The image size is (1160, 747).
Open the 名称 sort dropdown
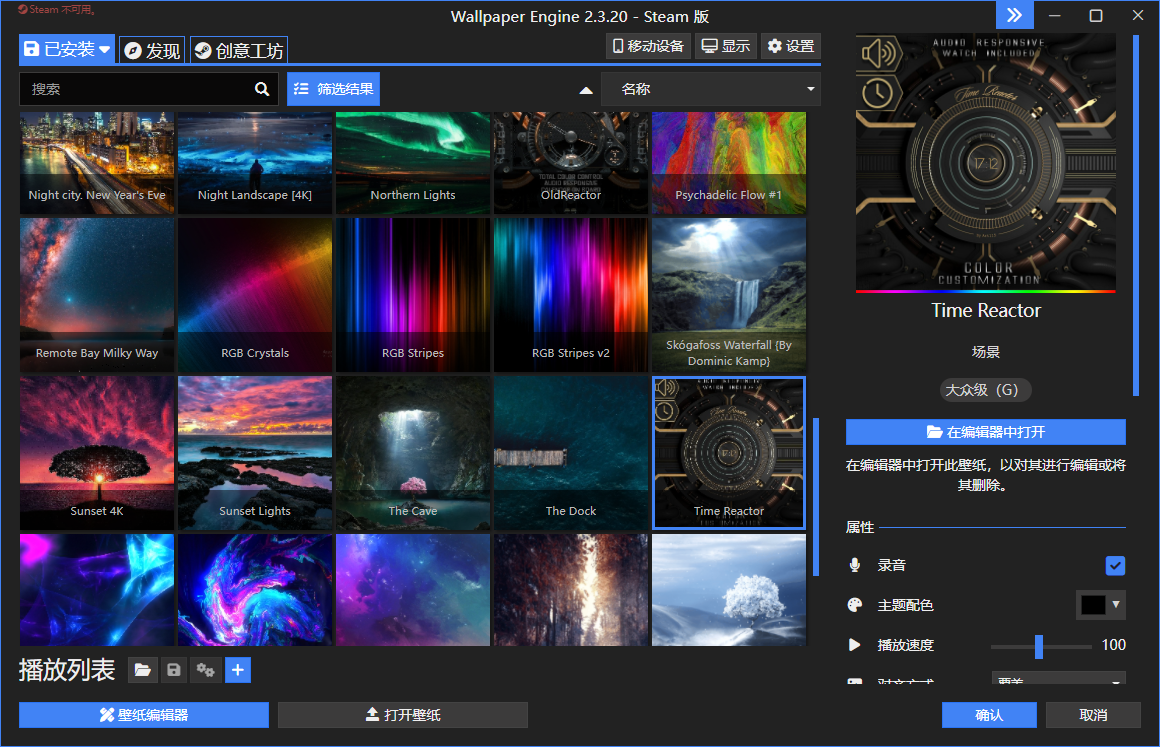711,89
